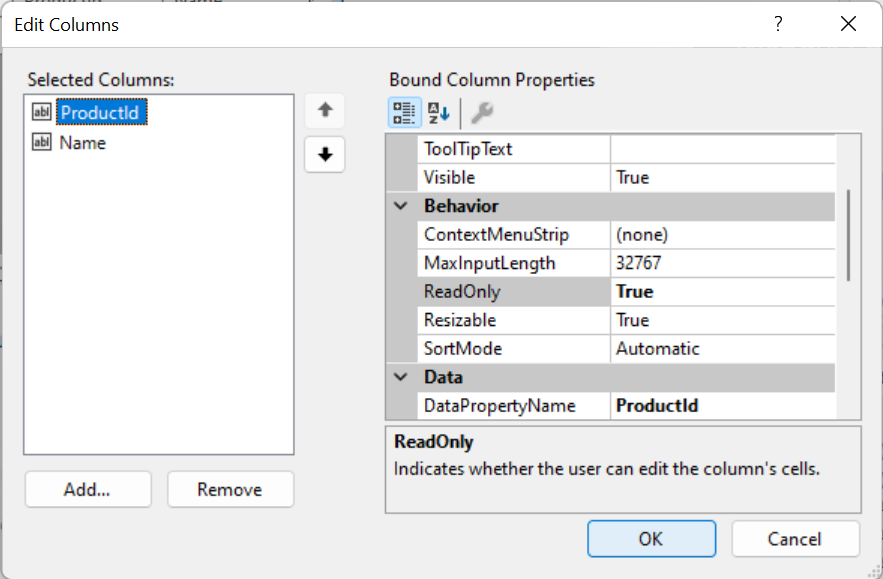883x579 pixels.
Task: Confirm changes with the OK button
Action: [651, 538]
